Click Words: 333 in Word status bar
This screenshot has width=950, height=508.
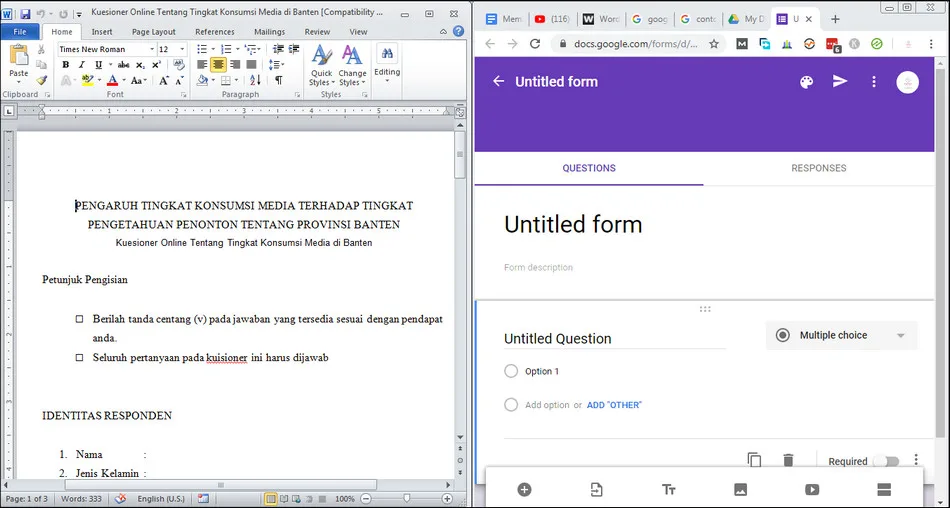[81, 499]
